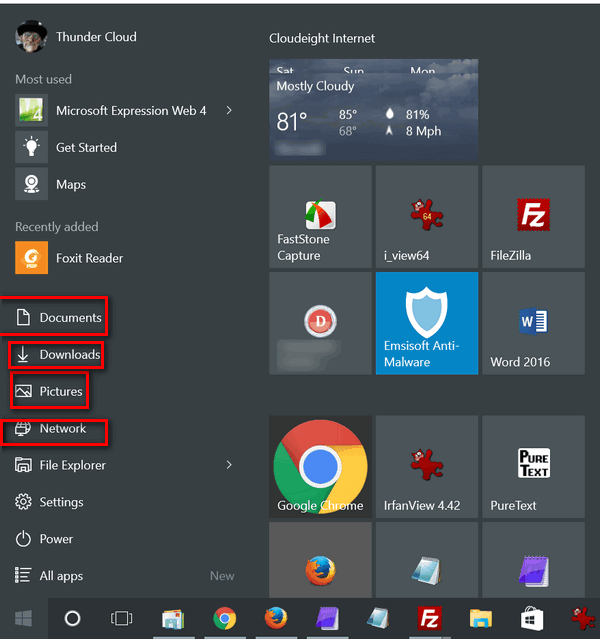Open IrfanView red icon on taskbar

[584, 618]
